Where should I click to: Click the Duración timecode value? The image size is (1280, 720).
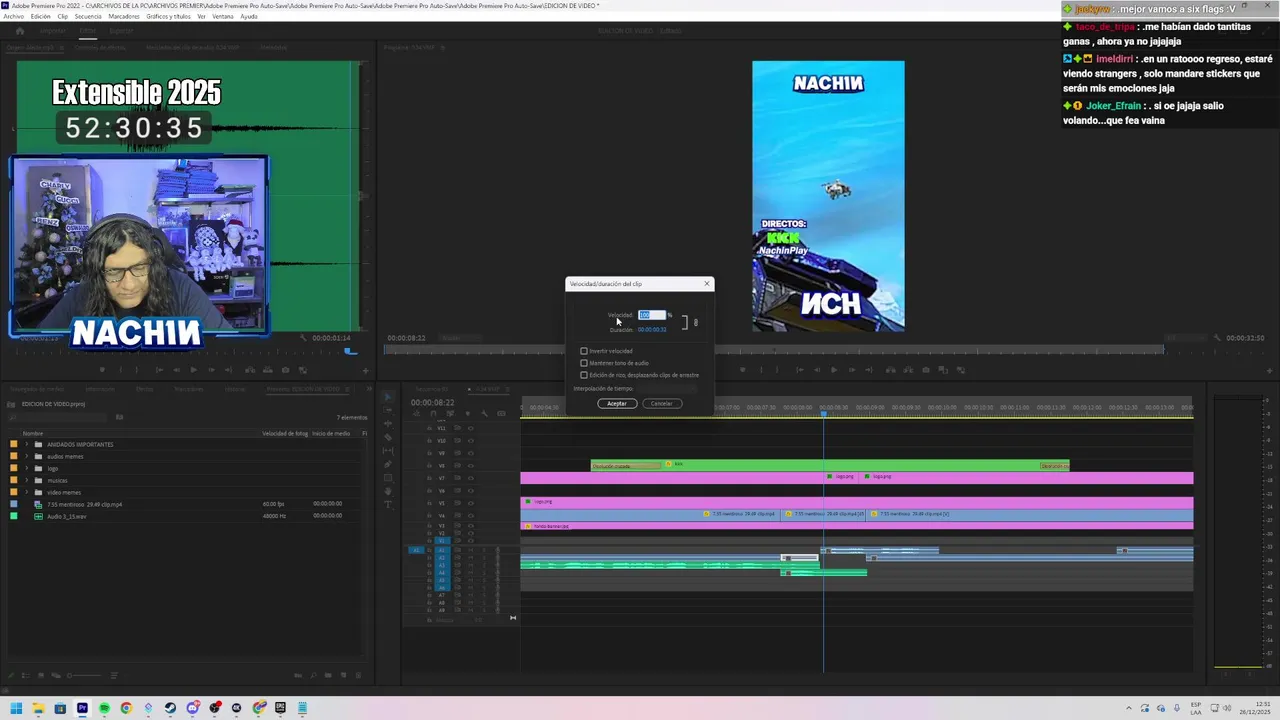[x=652, y=330]
